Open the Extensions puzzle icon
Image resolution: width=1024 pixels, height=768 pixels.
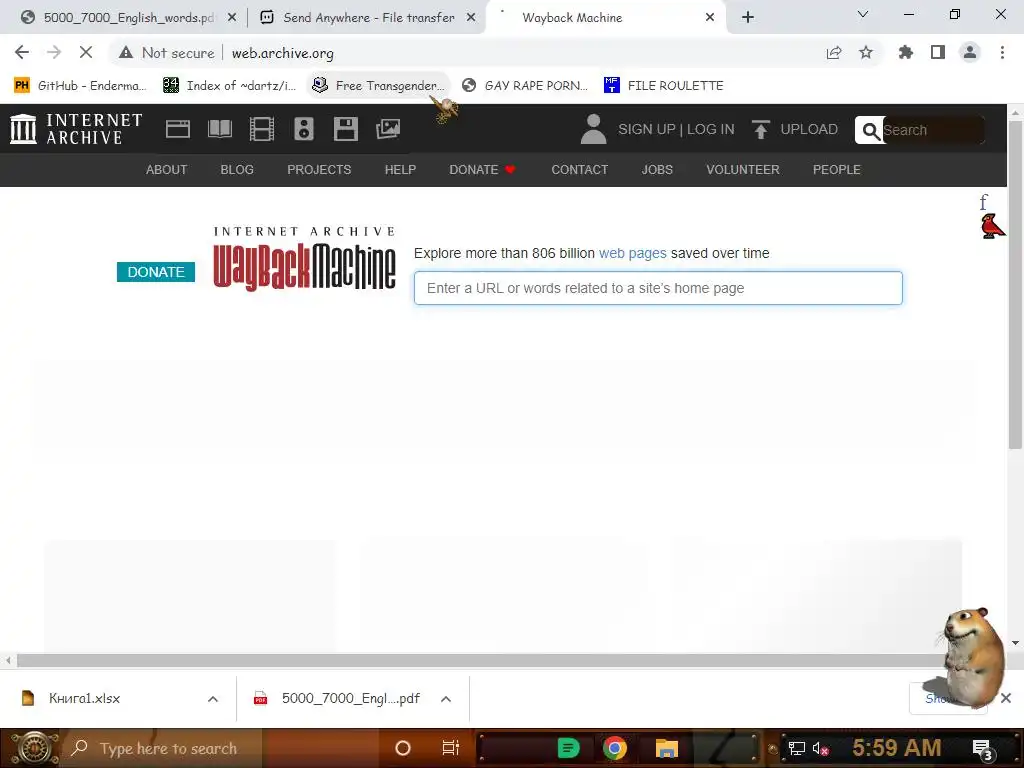tap(906, 52)
